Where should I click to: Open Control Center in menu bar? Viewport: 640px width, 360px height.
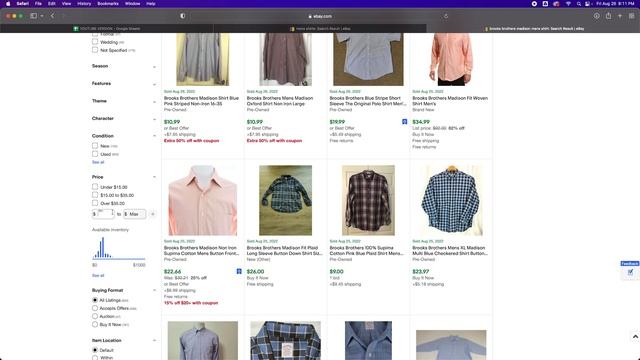coord(587,4)
